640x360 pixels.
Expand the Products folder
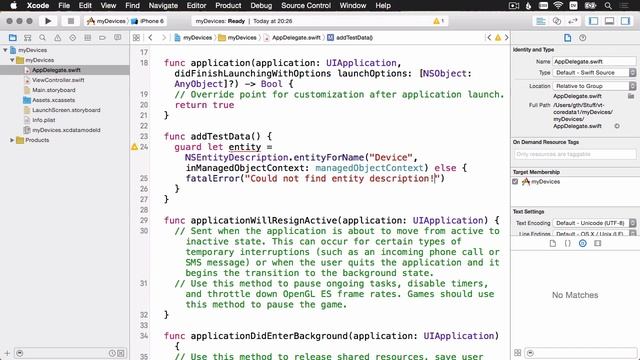[12, 140]
